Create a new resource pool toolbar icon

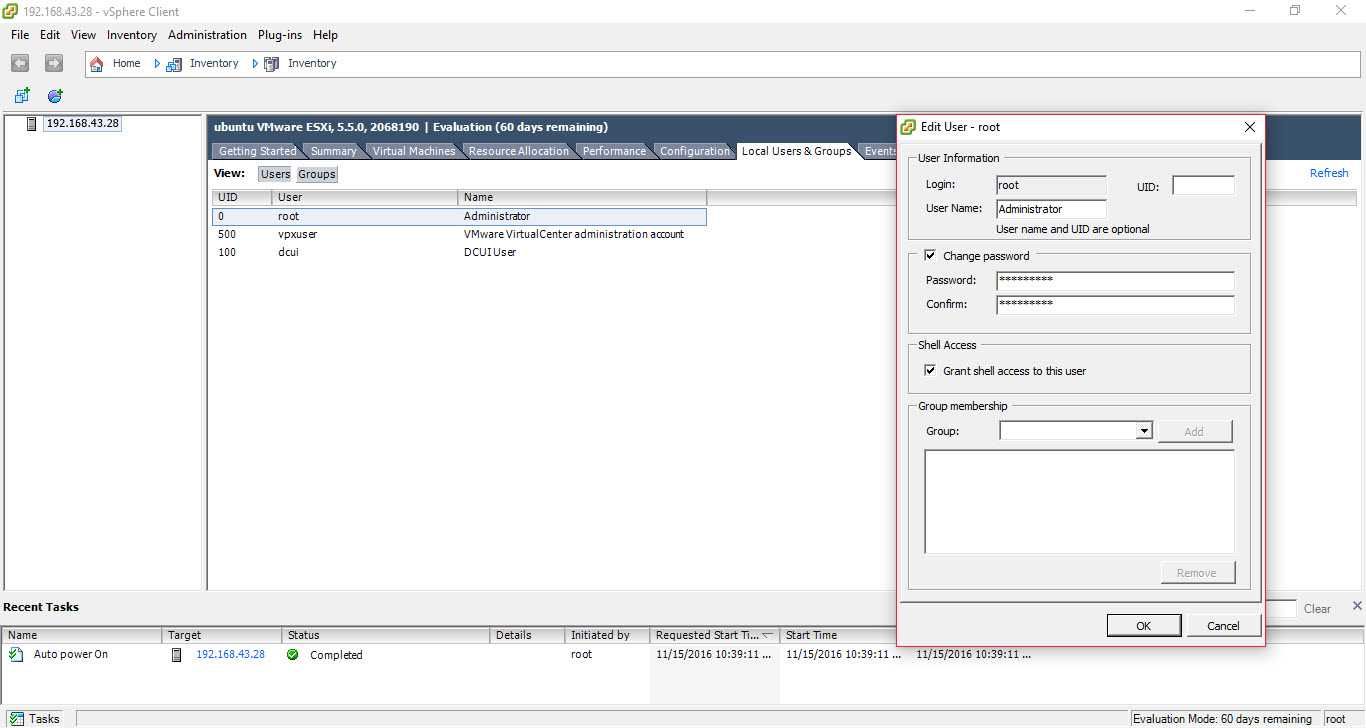point(55,96)
